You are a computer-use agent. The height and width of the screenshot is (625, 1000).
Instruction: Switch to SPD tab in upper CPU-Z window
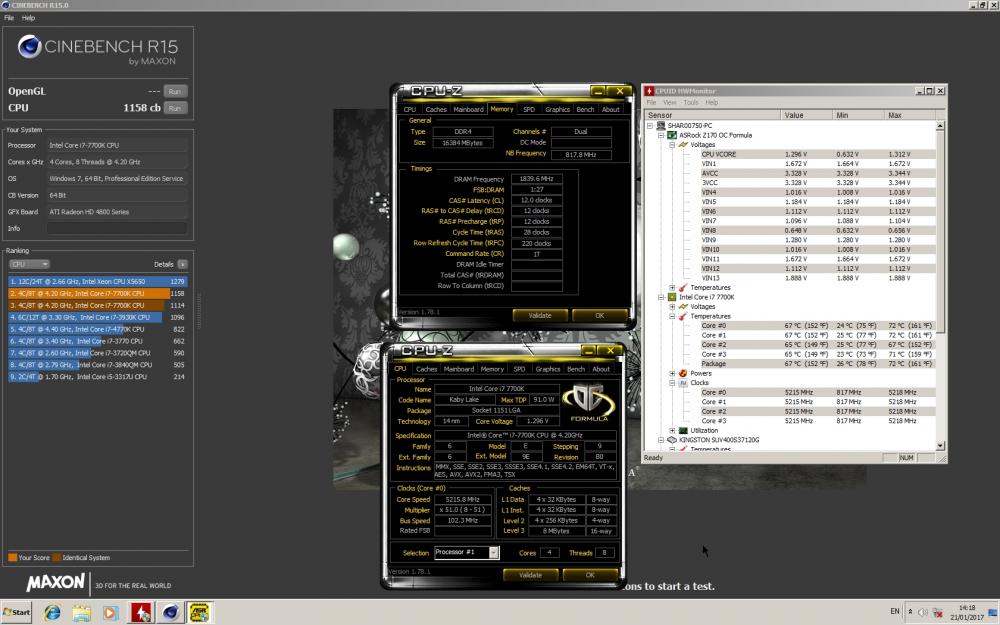coord(529,110)
